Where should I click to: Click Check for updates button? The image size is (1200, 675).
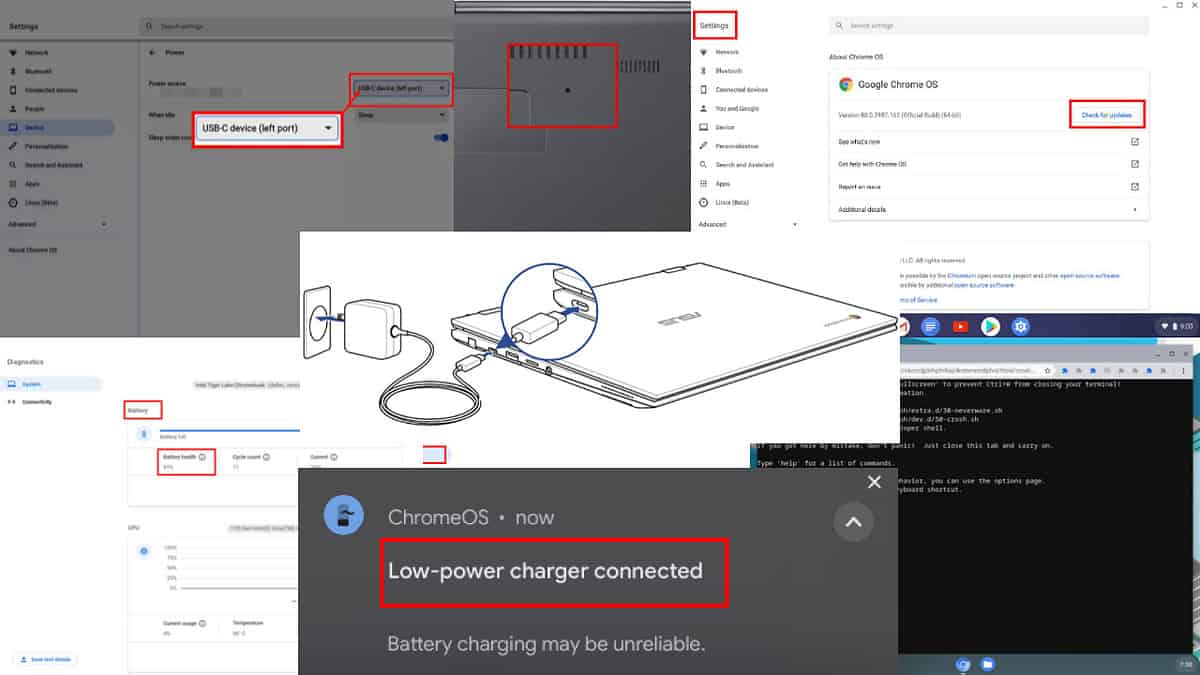[x=1106, y=115]
